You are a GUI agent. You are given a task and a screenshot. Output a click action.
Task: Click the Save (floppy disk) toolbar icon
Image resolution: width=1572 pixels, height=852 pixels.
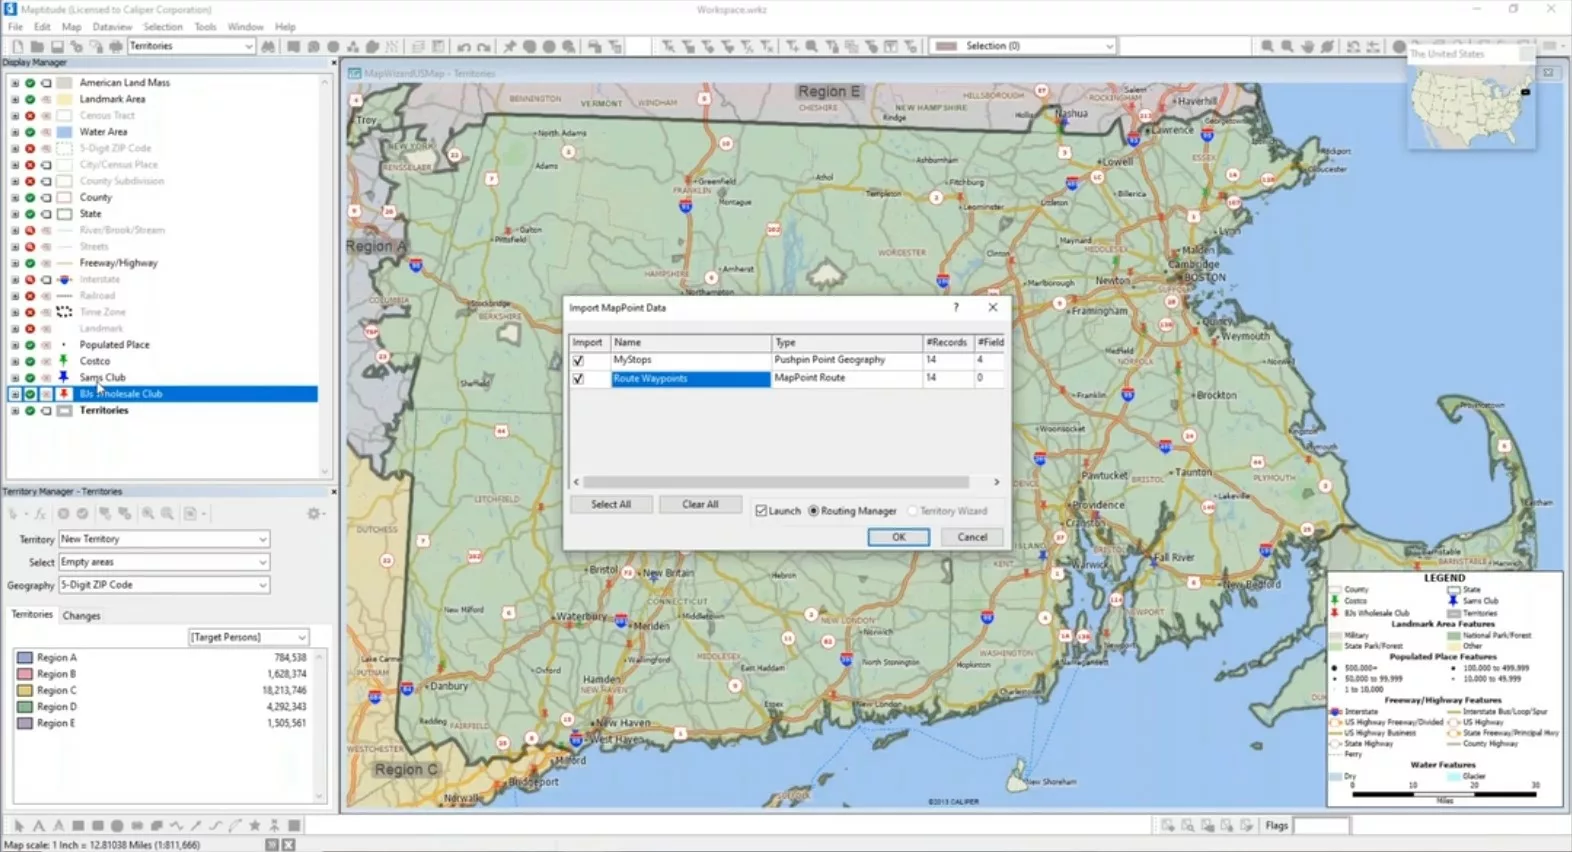pyautogui.click(x=57, y=47)
